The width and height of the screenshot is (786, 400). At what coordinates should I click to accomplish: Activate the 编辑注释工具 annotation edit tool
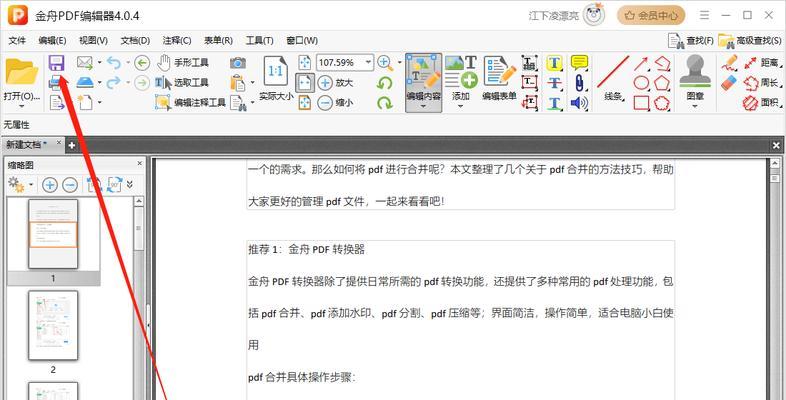[190, 102]
